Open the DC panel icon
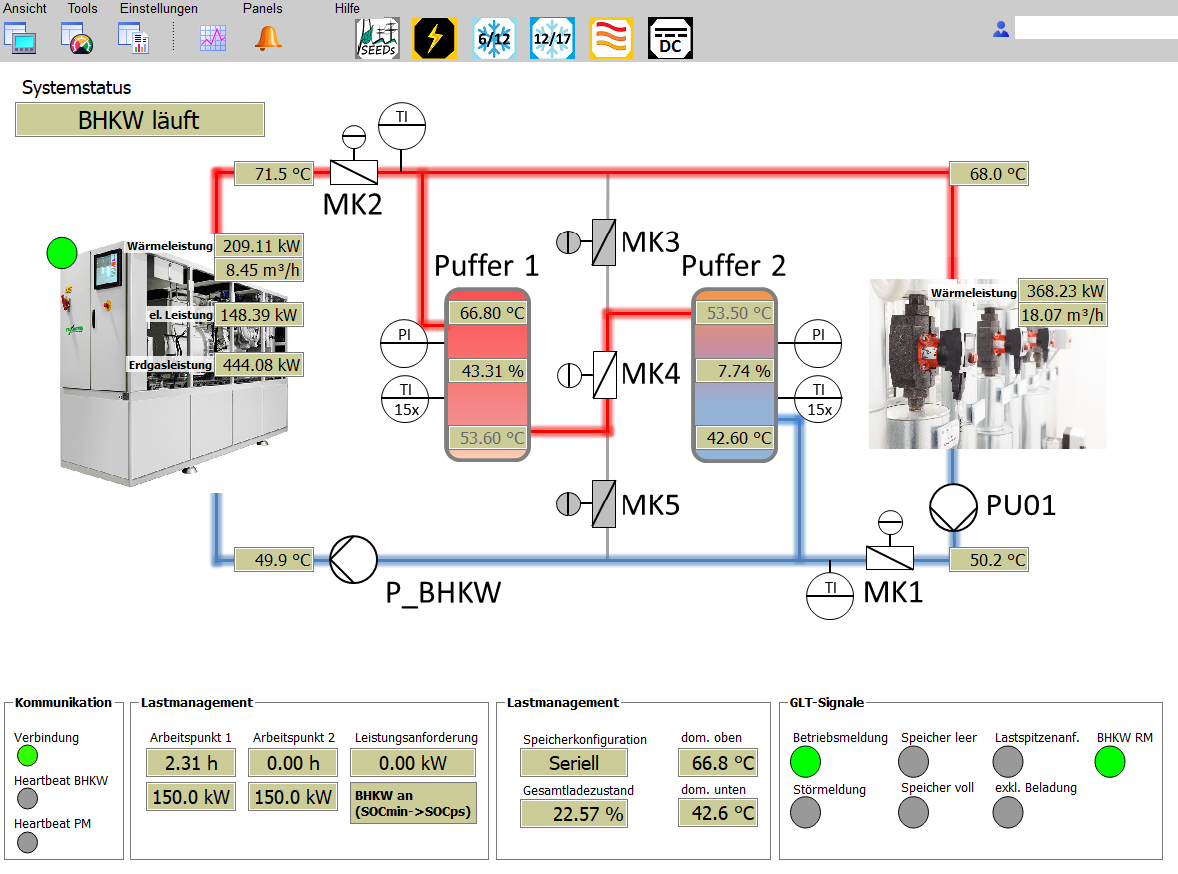This screenshot has height=874, width=1178. 670,38
